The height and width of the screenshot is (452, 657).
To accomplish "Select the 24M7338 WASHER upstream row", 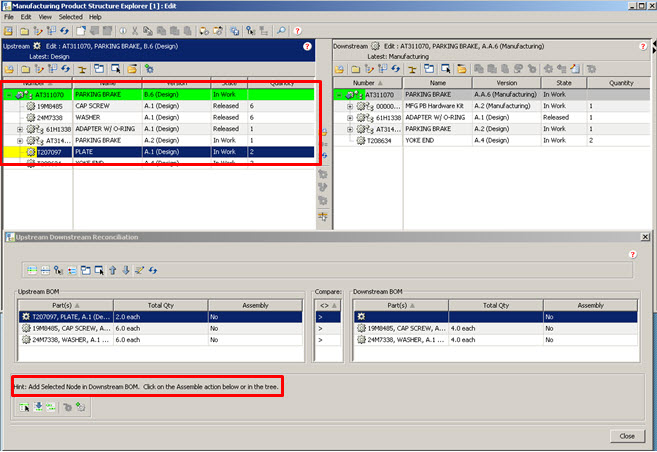I will pyautogui.click(x=159, y=118).
